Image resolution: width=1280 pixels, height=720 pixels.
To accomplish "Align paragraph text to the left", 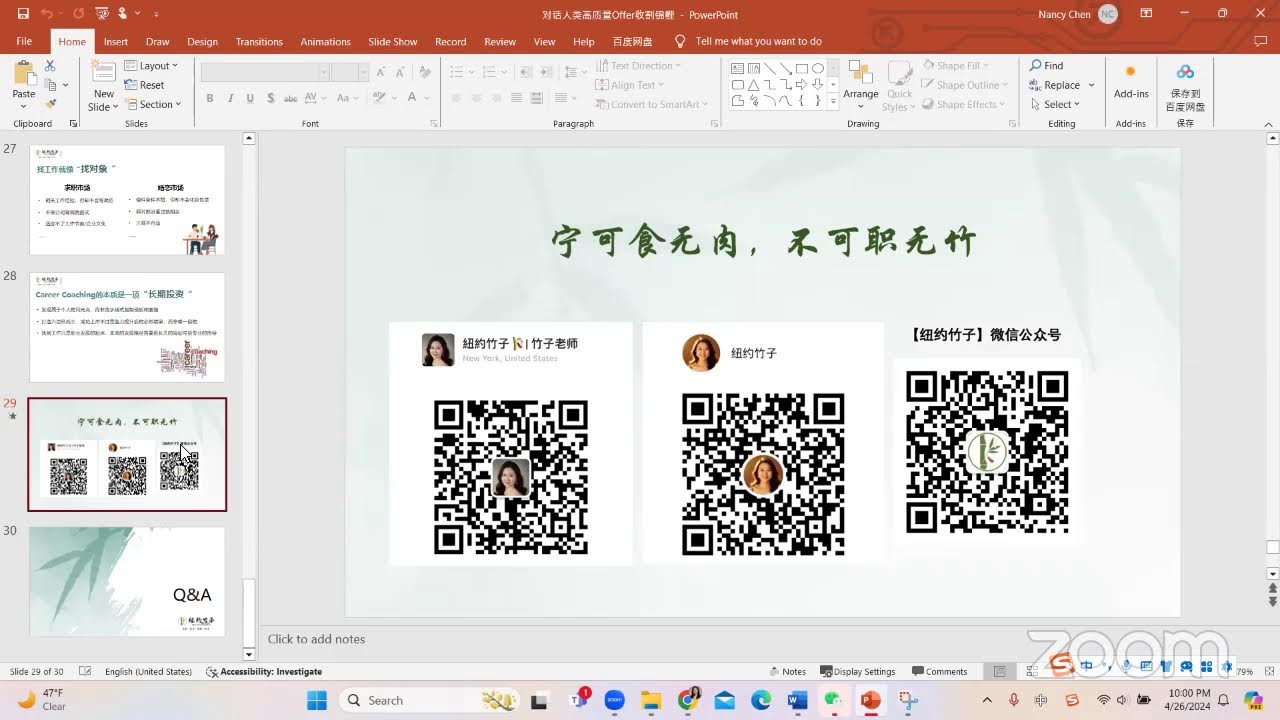I will pos(456,98).
